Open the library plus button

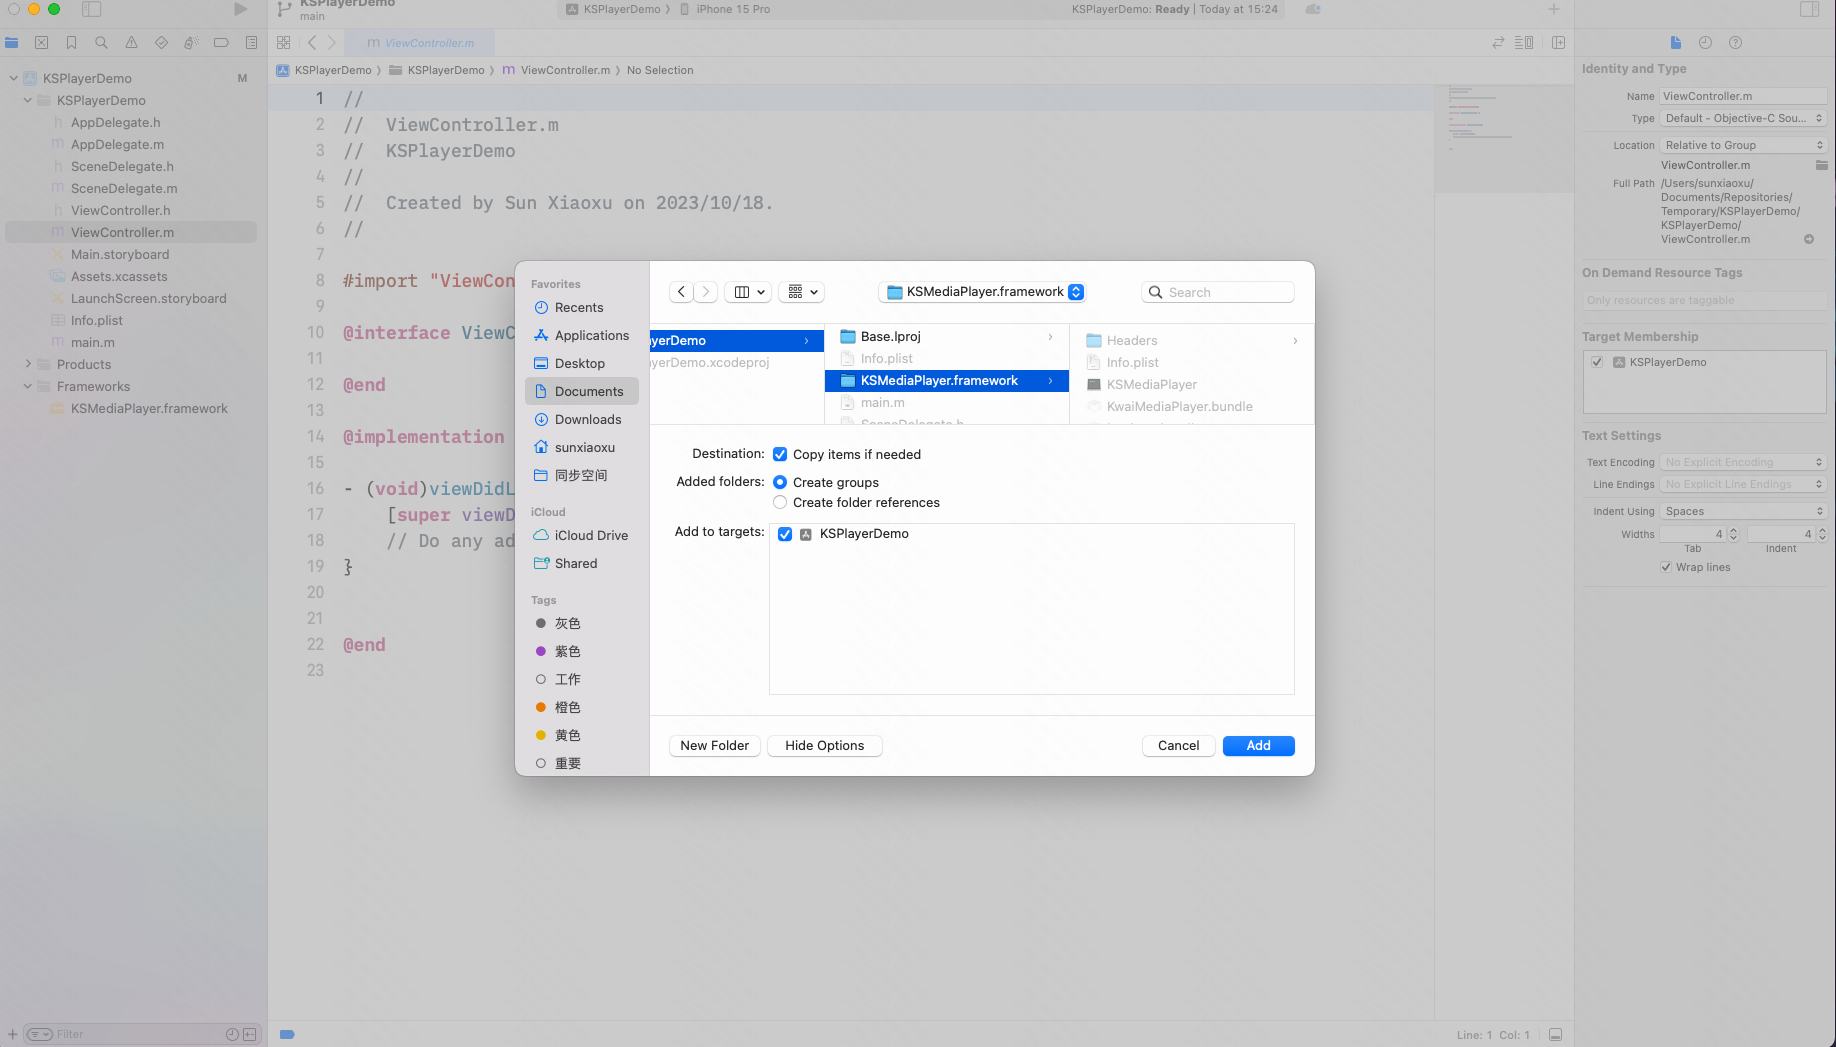pyautogui.click(x=1554, y=9)
